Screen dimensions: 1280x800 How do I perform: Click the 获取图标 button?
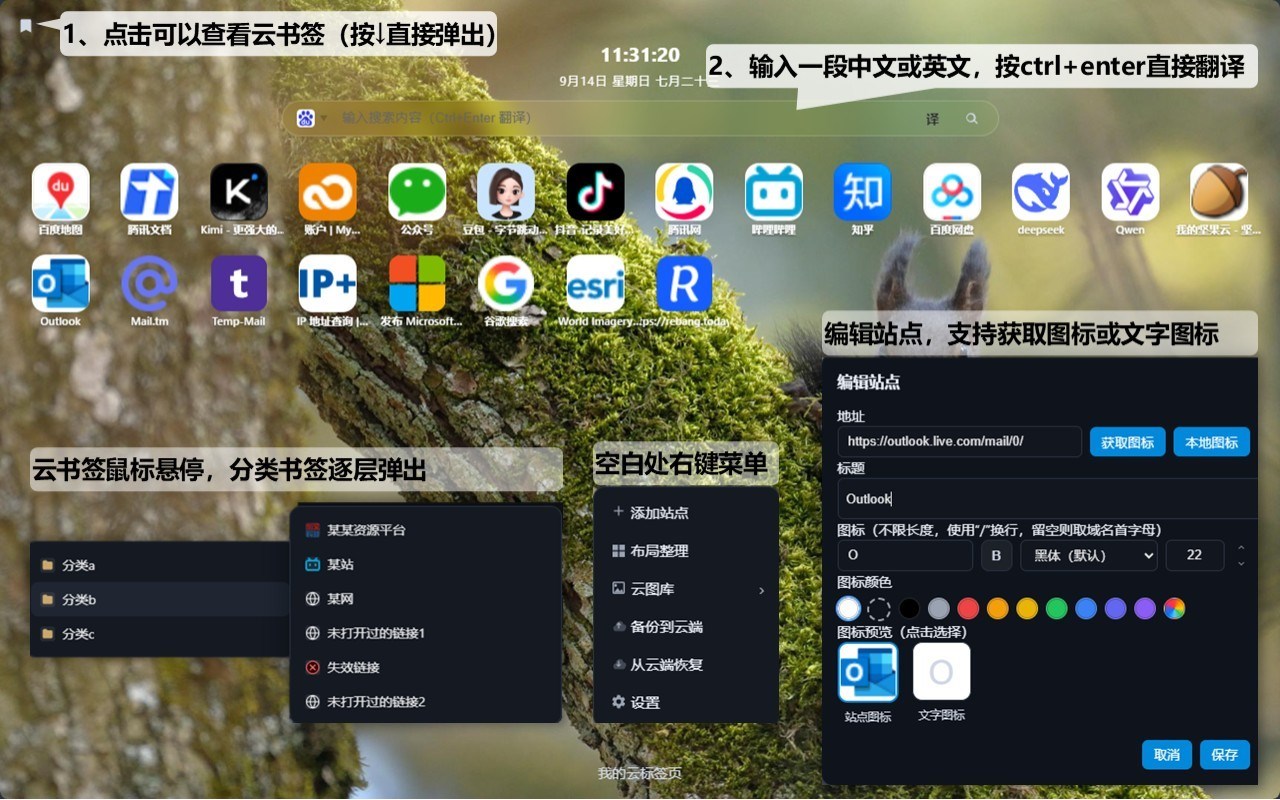(1127, 442)
